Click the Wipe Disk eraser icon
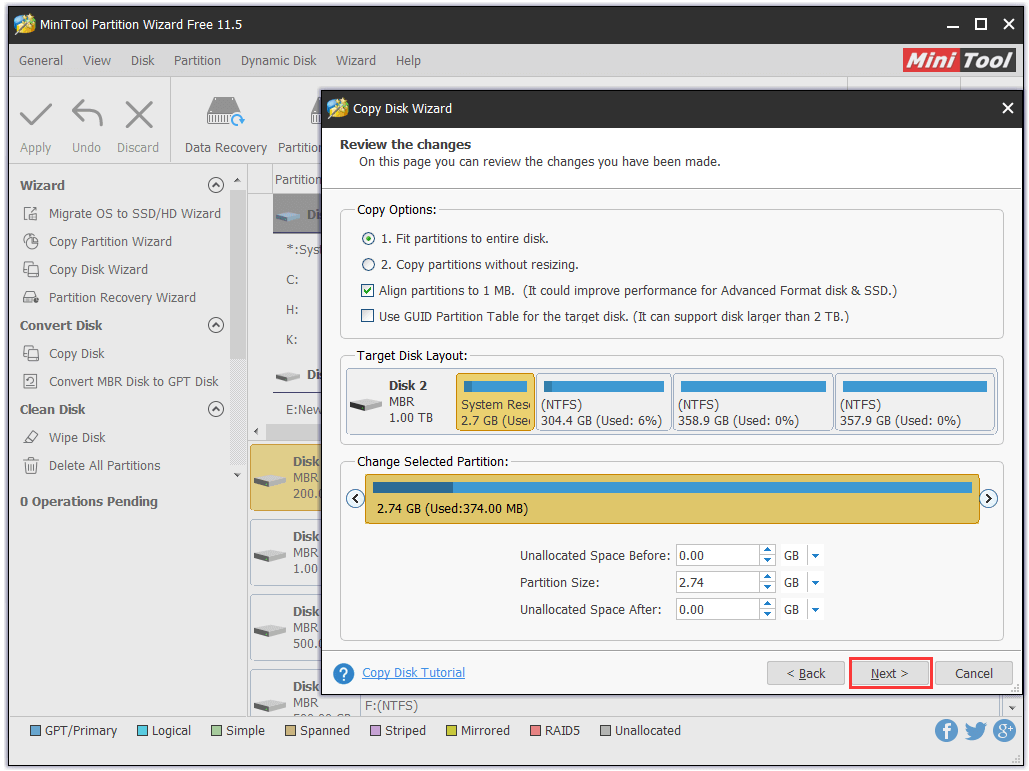Screen dimensions: 1029x771 point(30,437)
